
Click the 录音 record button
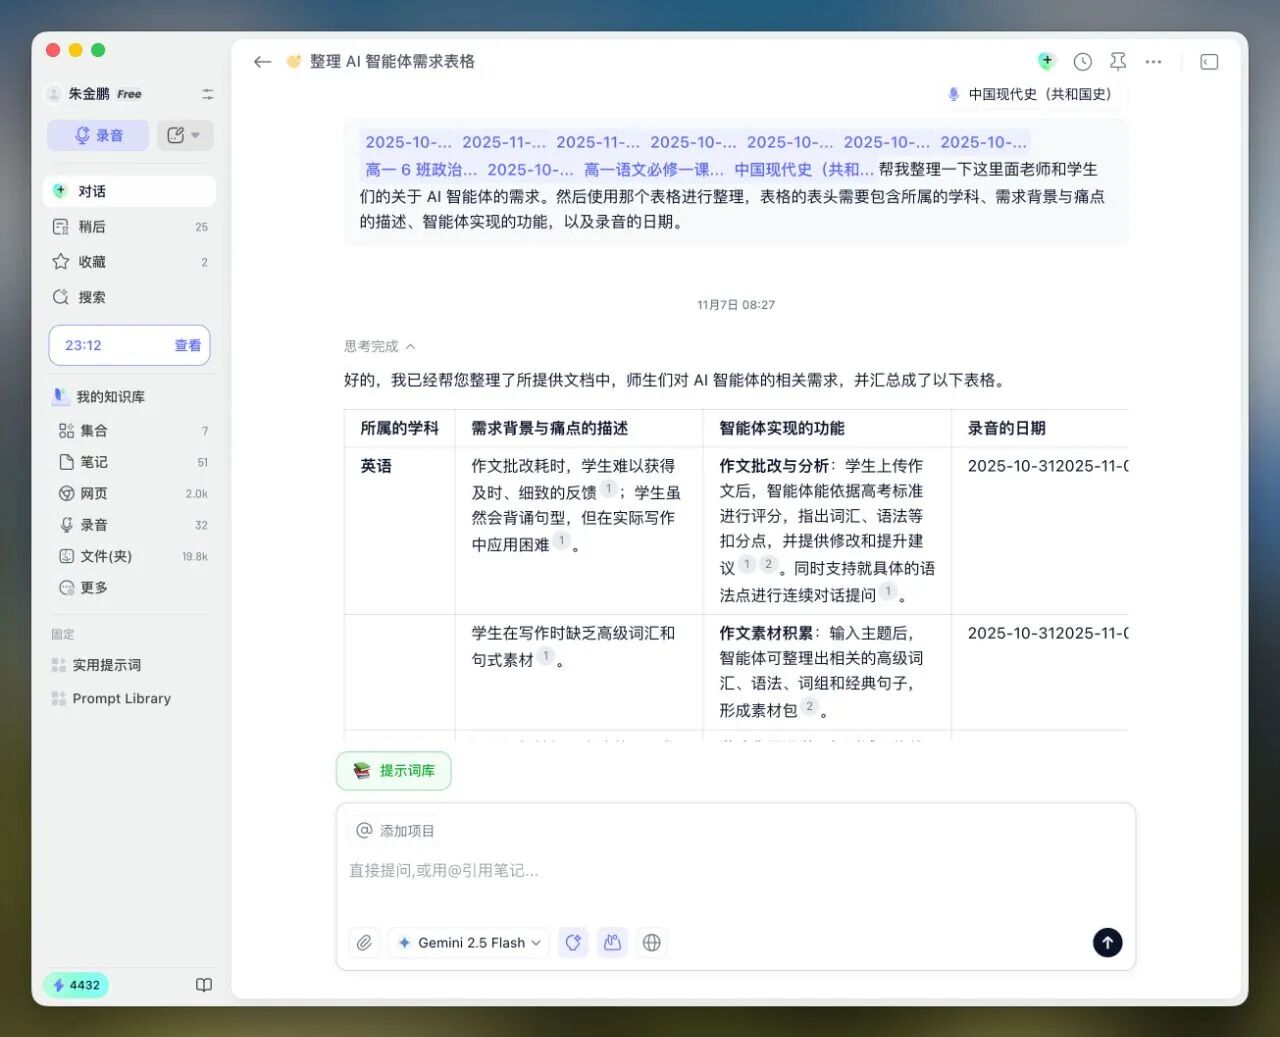pyautogui.click(x=98, y=135)
